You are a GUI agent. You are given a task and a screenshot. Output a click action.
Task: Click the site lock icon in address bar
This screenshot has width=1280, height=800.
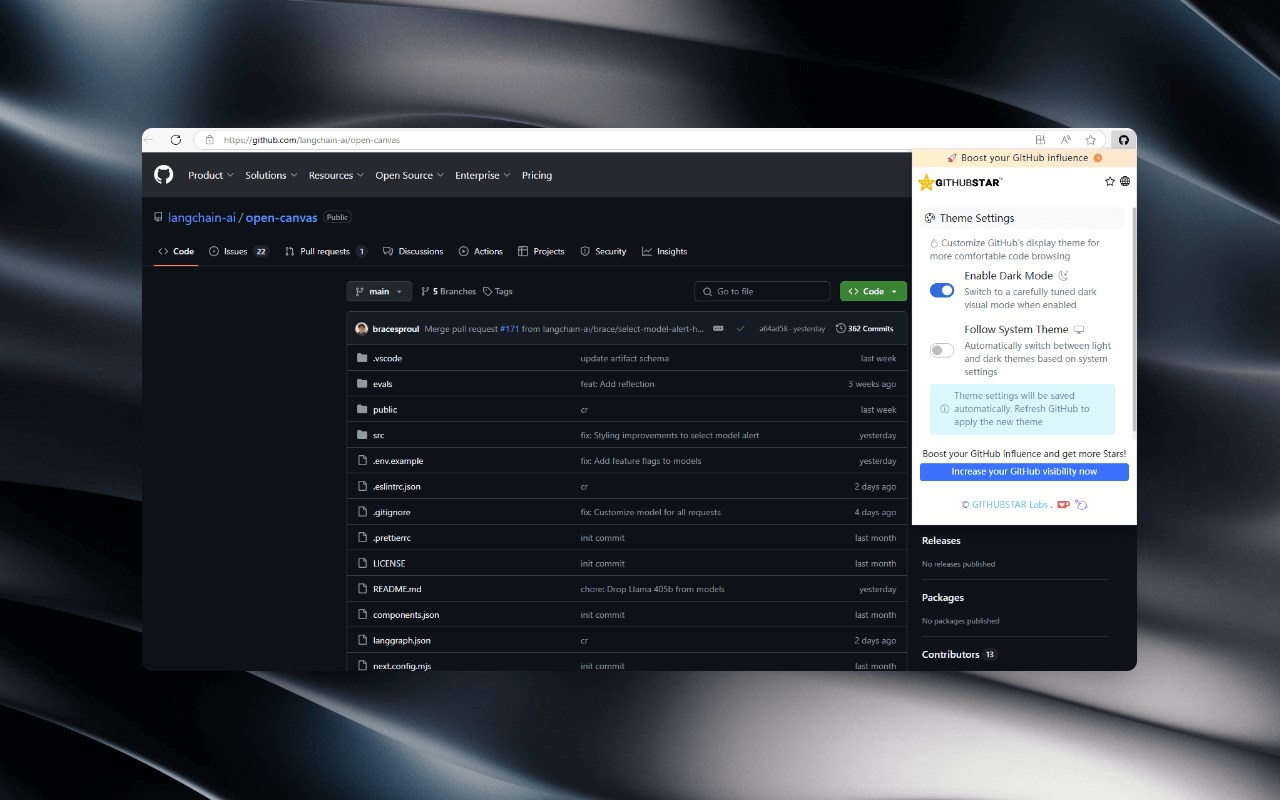tap(209, 140)
